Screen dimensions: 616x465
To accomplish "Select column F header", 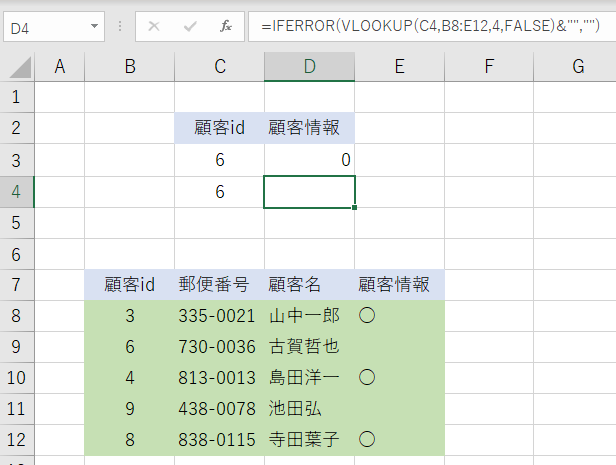I will click(x=489, y=66).
